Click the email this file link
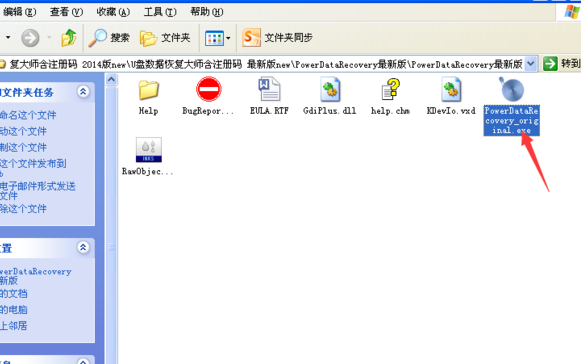Viewport: 581px width, 364px height. (37, 191)
